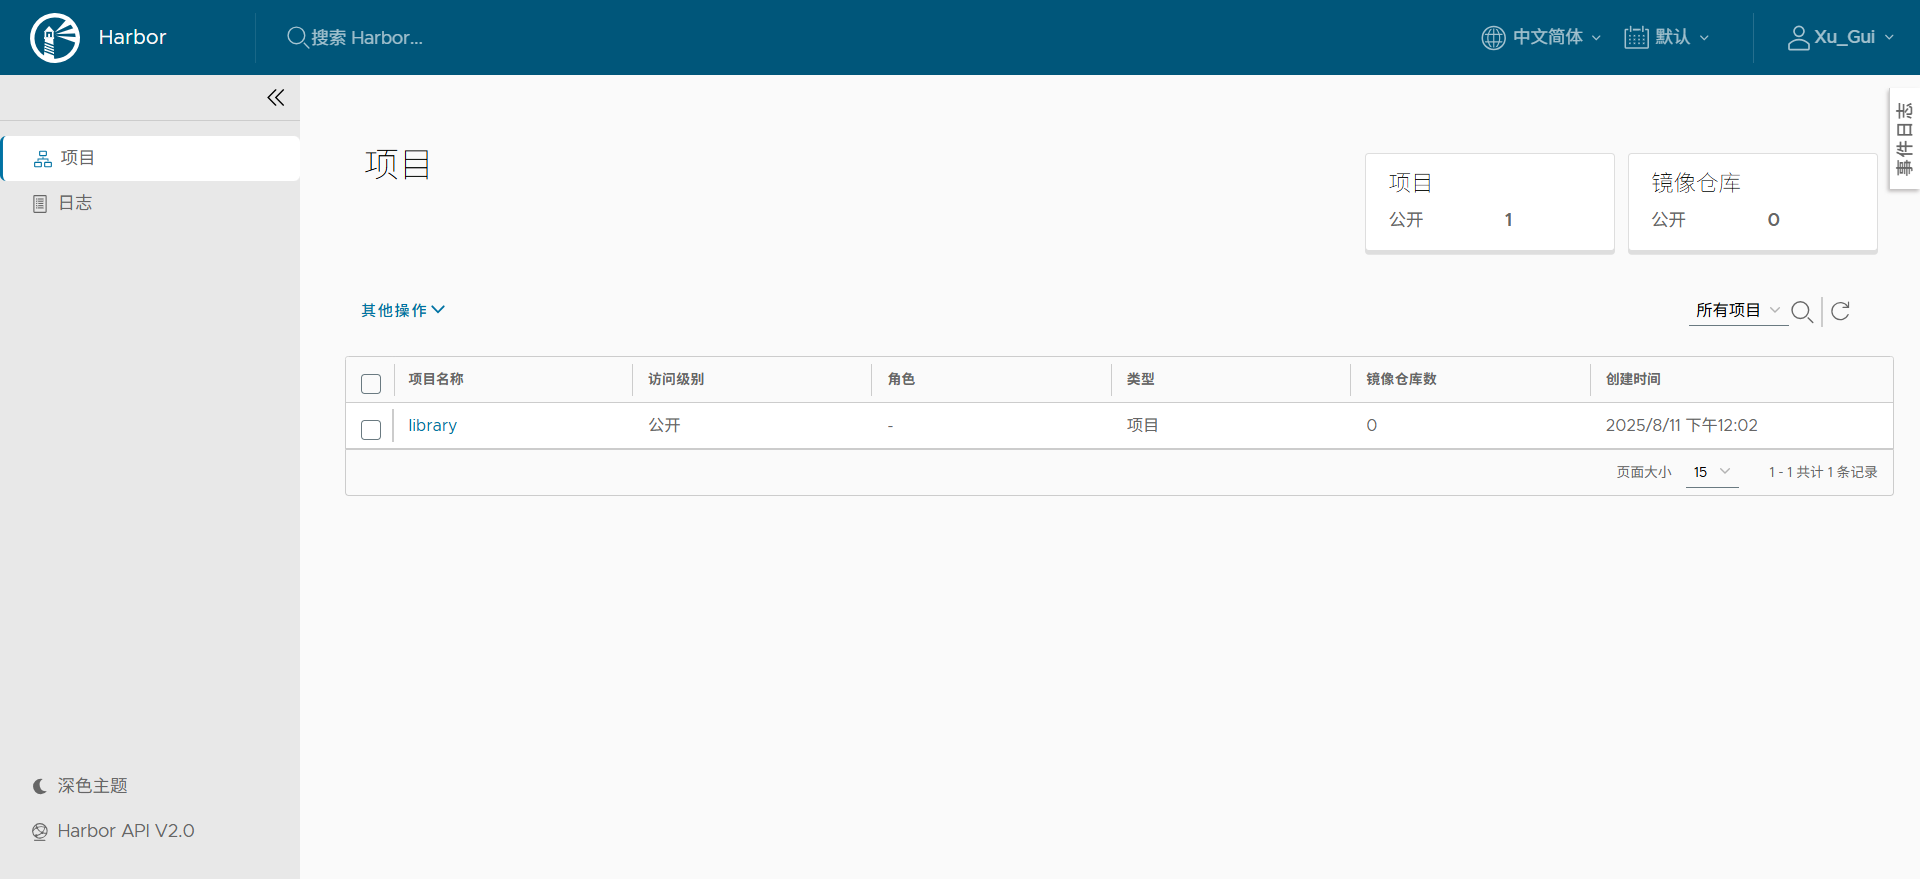Open the 默认 date format dropdown

[1667, 37]
